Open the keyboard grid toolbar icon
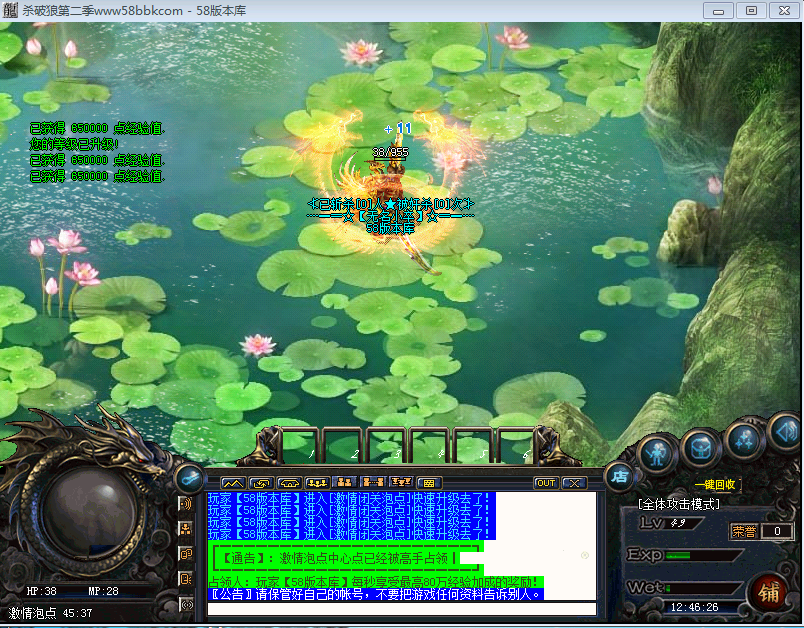804x628 pixels. pos(429,483)
